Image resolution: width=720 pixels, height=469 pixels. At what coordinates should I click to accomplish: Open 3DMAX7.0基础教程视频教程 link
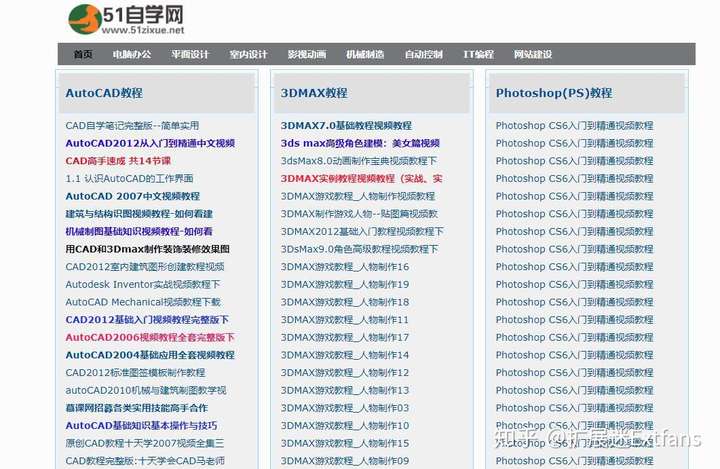coord(346,125)
